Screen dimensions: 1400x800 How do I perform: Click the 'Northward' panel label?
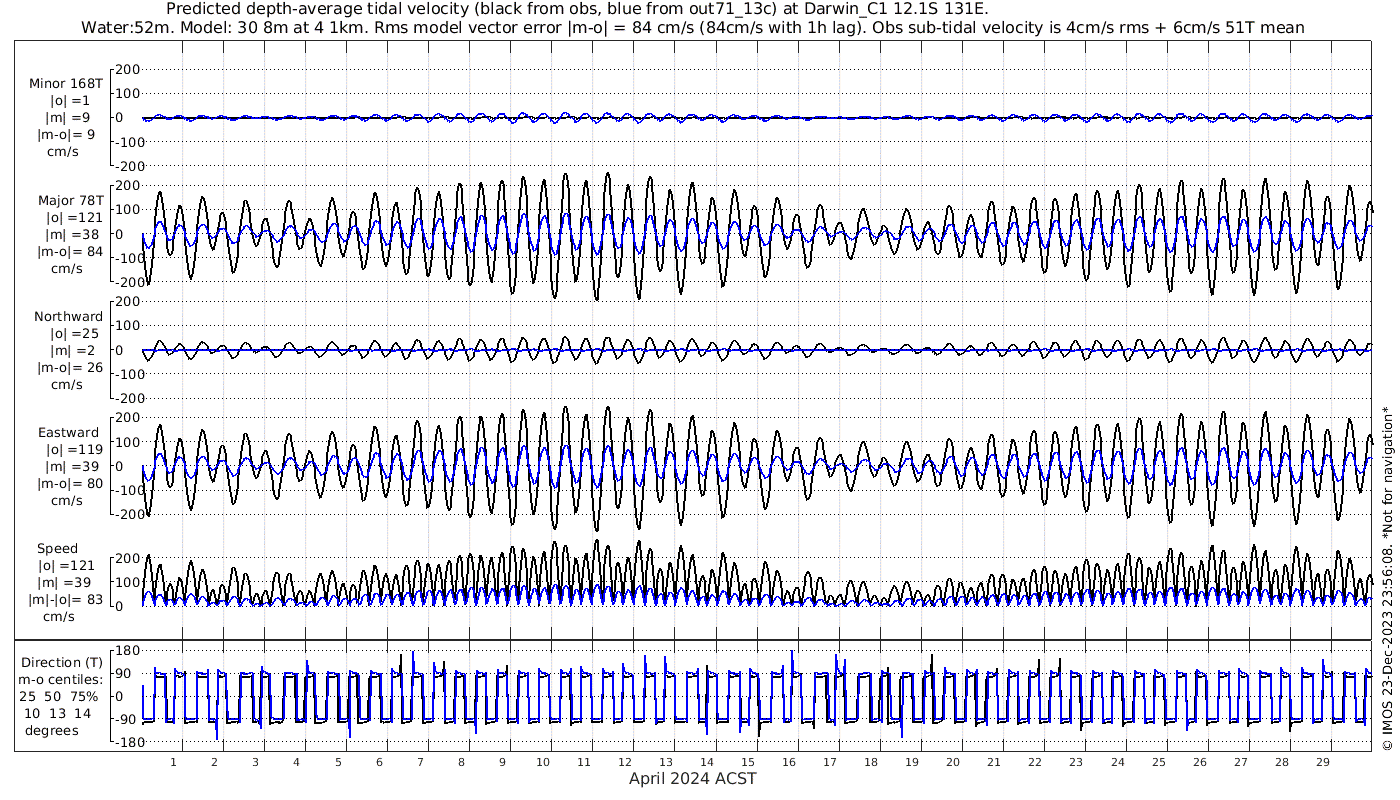(68, 317)
